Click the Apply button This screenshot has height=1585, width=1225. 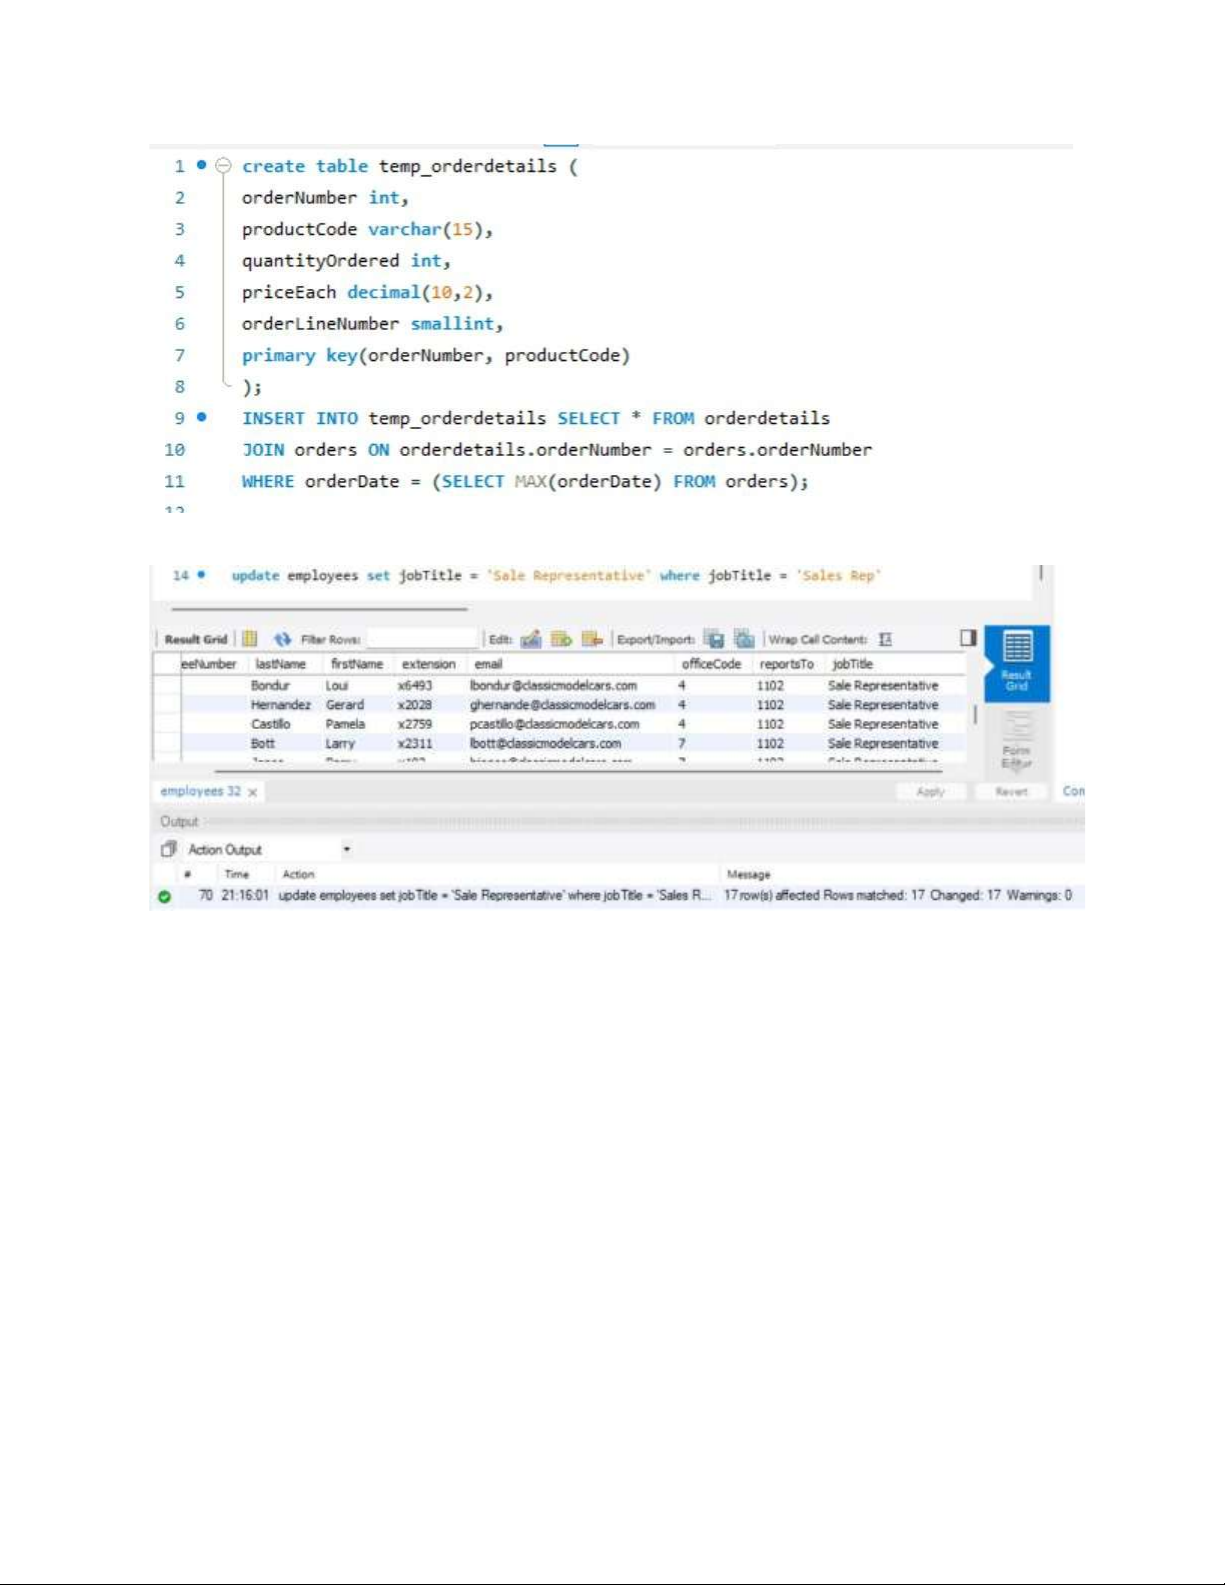tap(930, 791)
